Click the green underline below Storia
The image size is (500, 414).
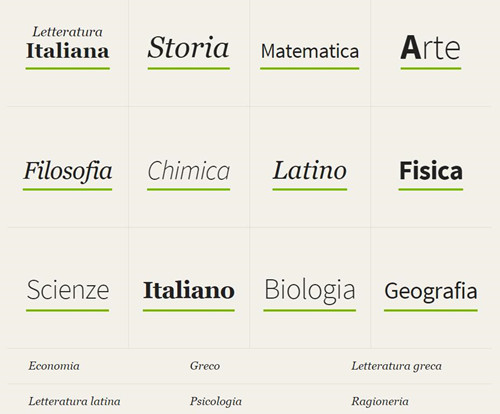tap(189, 68)
